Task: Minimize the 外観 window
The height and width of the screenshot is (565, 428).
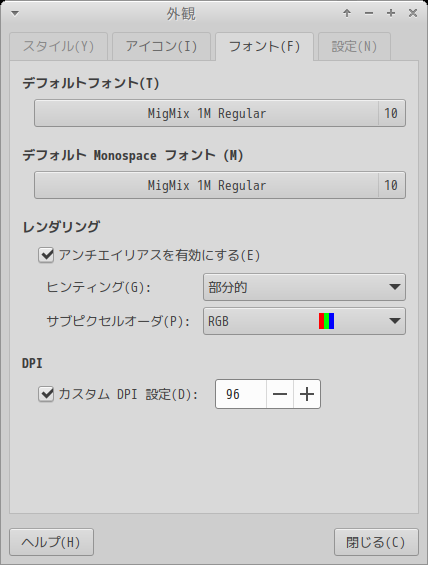Action: (x=369, y=13)
